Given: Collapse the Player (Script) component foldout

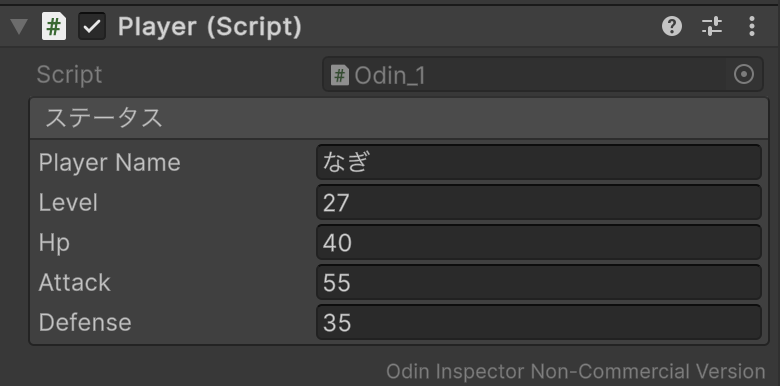Looking at the screenshot, I should [19, 26].
